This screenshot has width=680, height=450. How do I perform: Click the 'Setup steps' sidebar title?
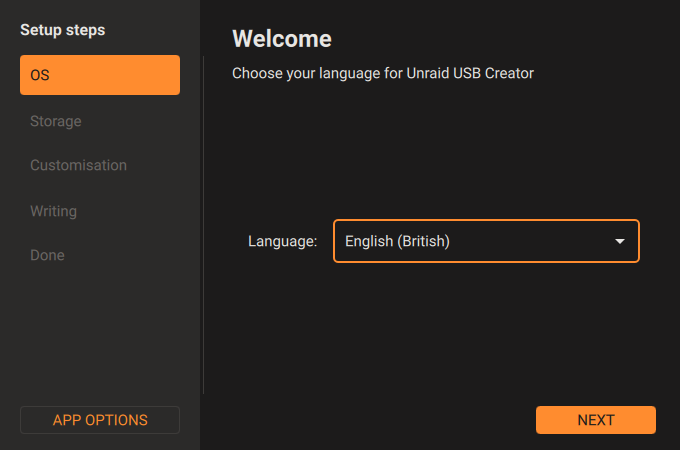pyautogui.click(x=63, y=30)
